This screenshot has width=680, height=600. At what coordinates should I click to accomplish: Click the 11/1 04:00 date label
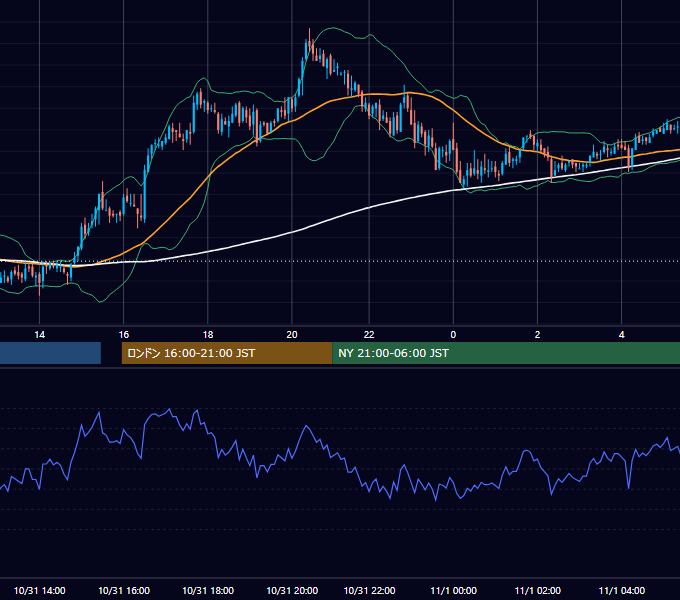coord(621,590)
